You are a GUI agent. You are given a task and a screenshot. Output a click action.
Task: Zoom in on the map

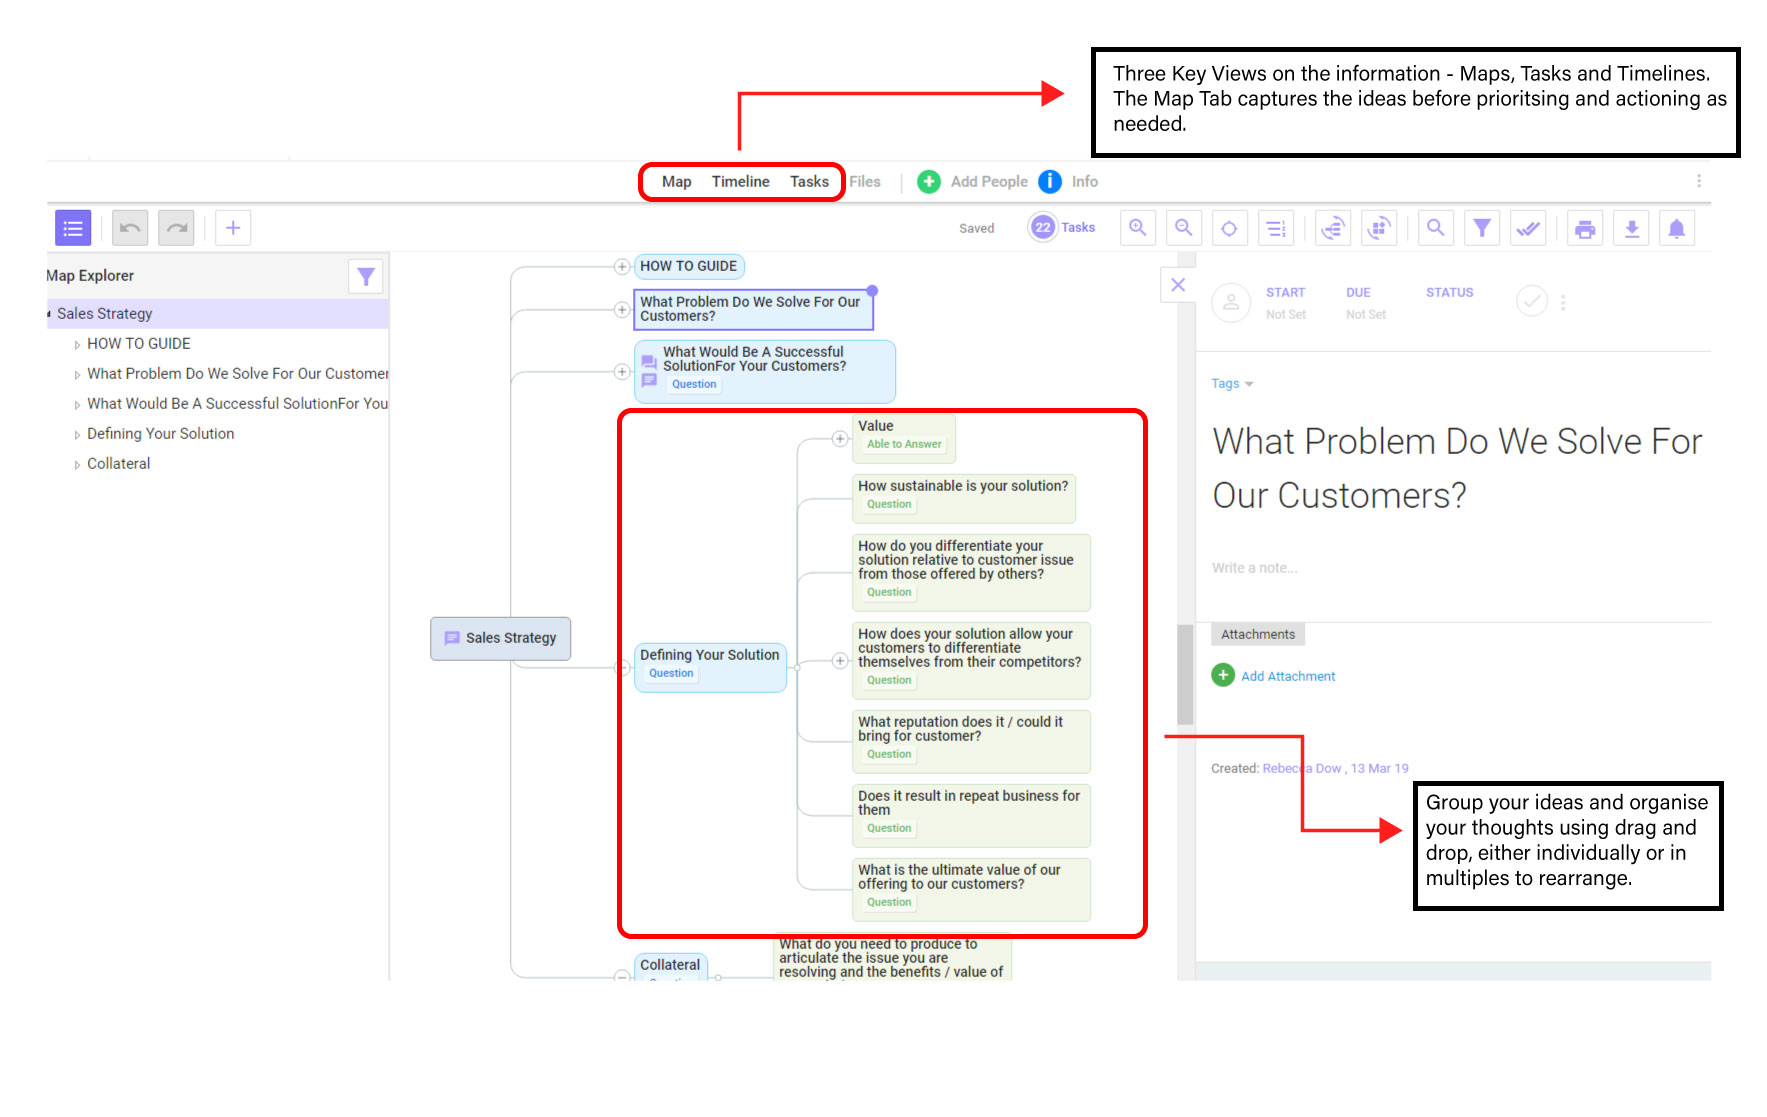pos(1138,228)
